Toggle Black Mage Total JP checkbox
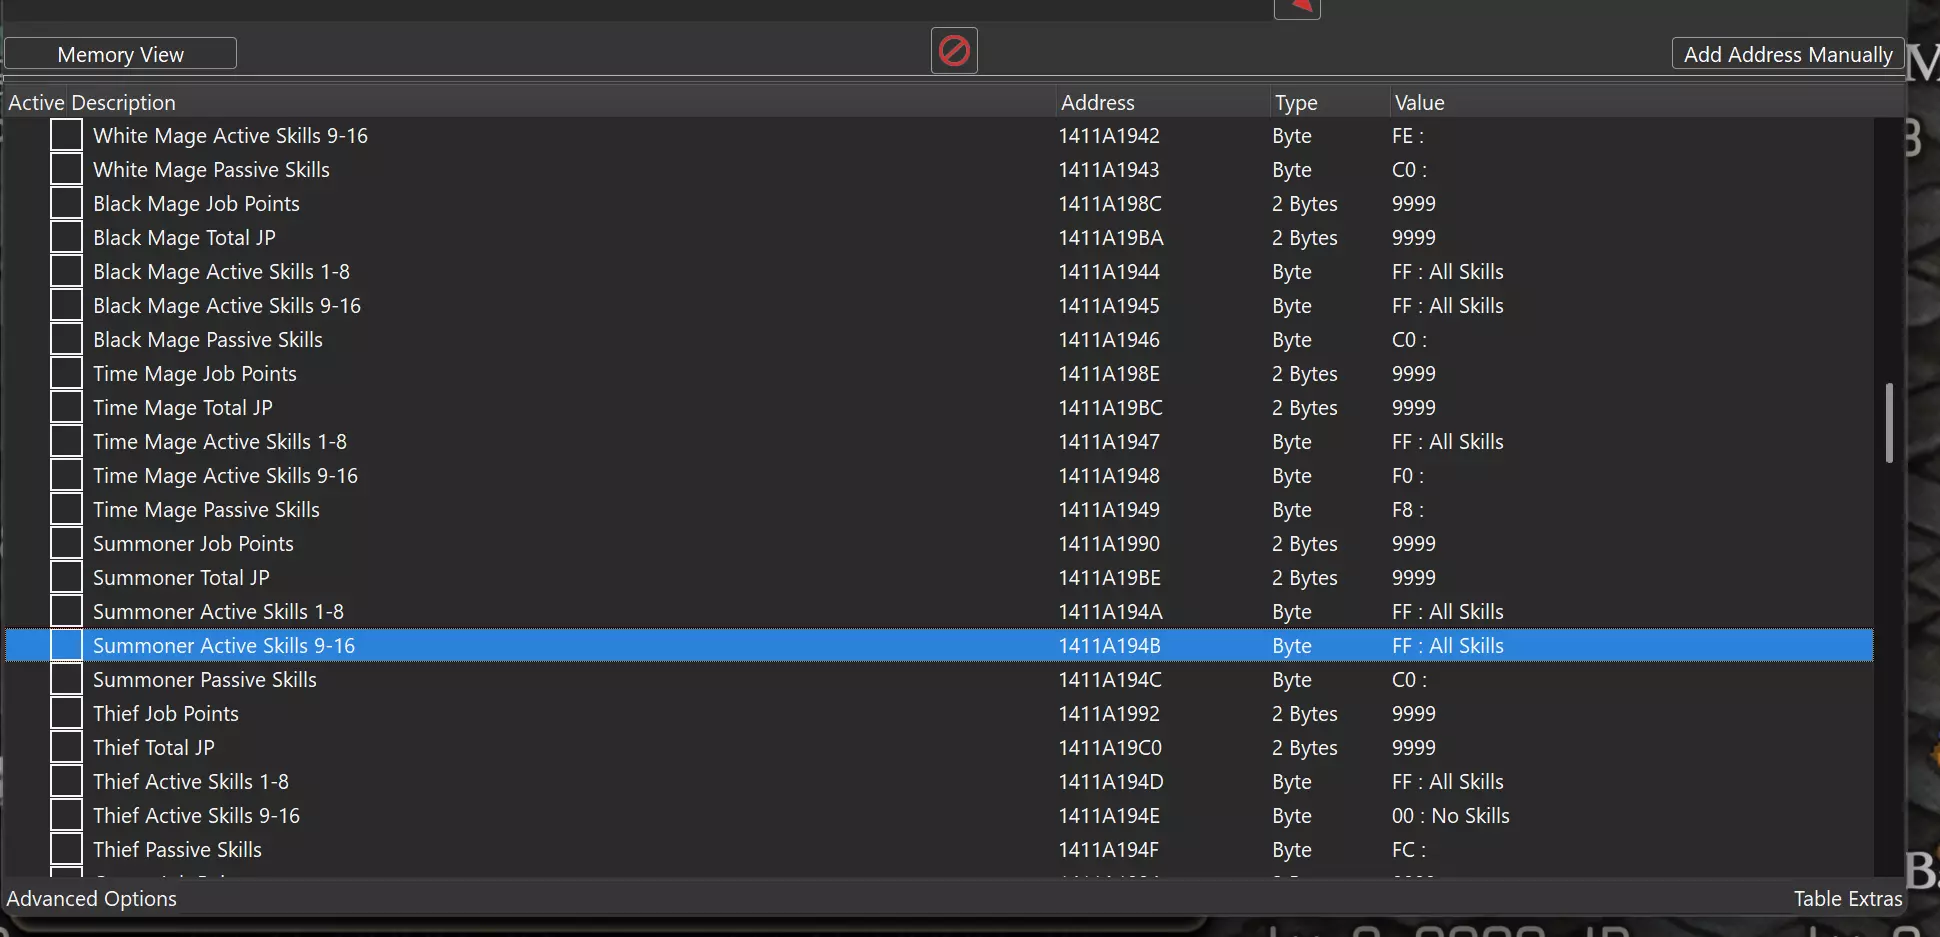The width and height of the screenshot is (1940, 937). coord(67,237)
